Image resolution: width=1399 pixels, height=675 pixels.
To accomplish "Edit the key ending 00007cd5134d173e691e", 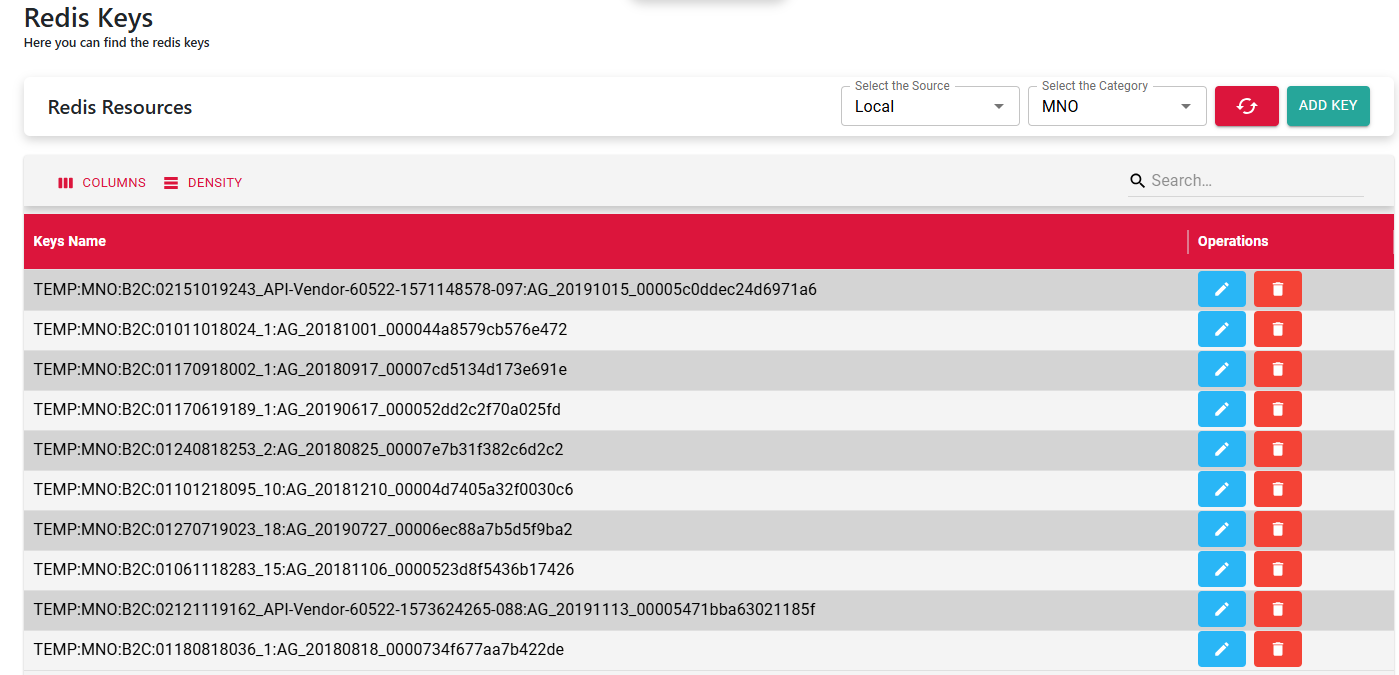I will [1221, 370].
